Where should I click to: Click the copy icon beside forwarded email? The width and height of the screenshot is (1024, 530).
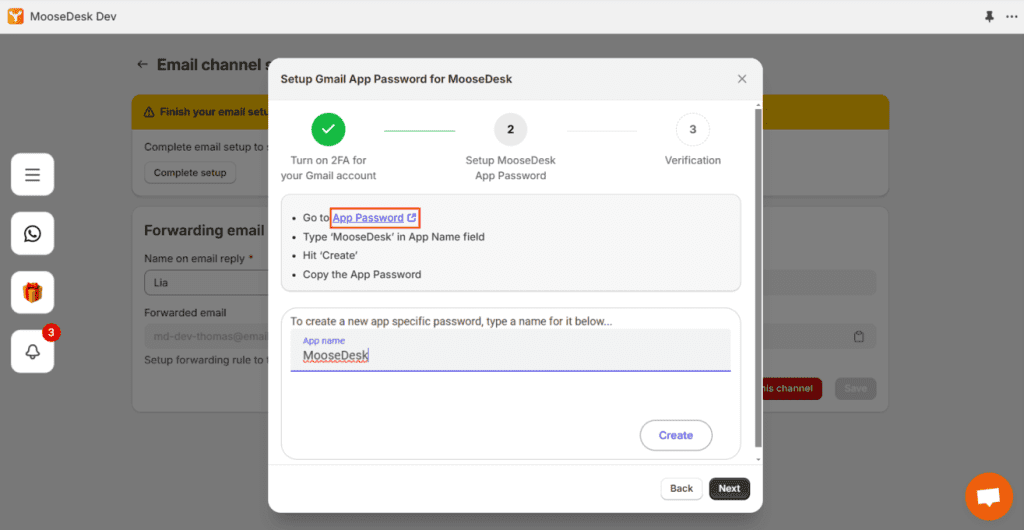click(859, 337)
